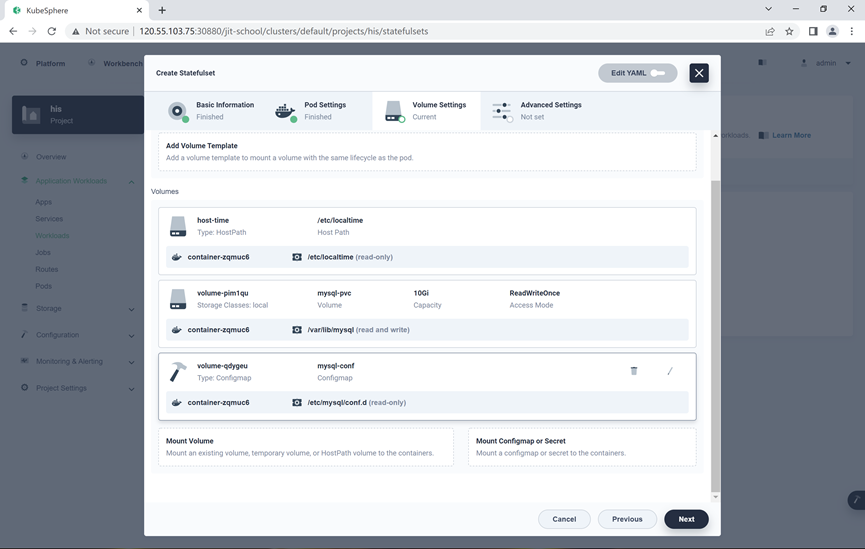Delete the volume-qdygeu configmap volume
Viewport: 865px width, 549px height.
[634, 371]
